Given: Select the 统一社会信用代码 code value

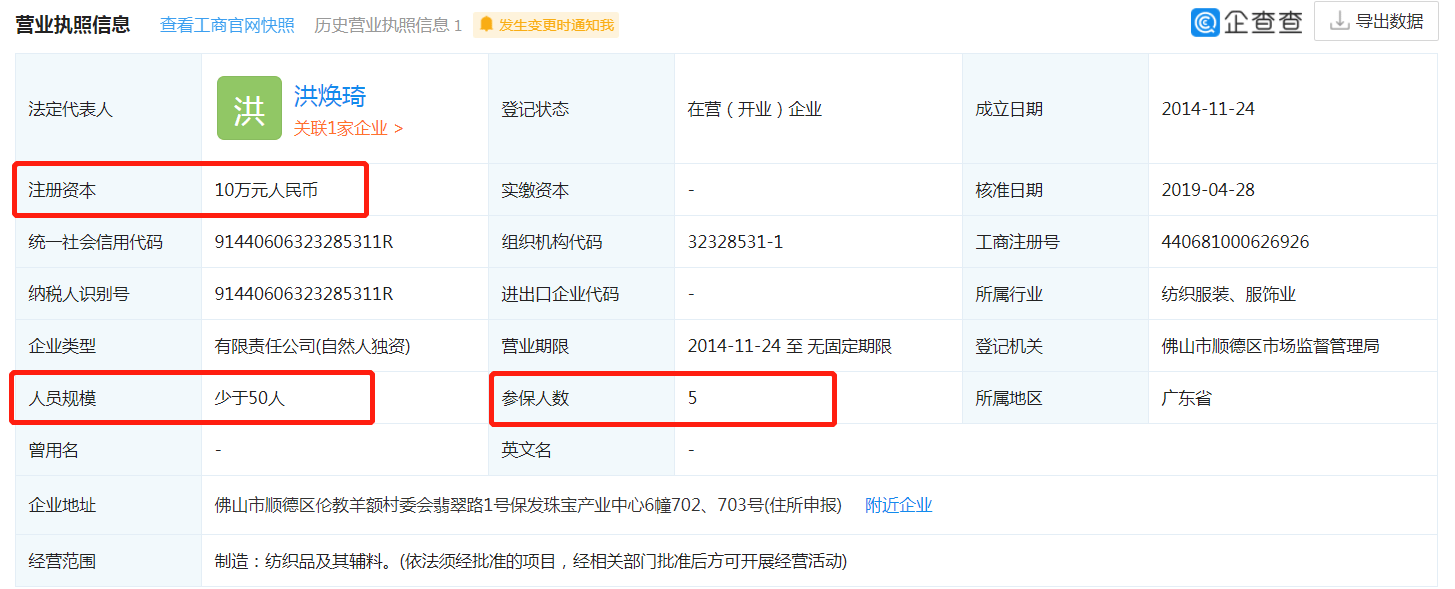Looking at the screenshot, I should (x=304, y=242).
